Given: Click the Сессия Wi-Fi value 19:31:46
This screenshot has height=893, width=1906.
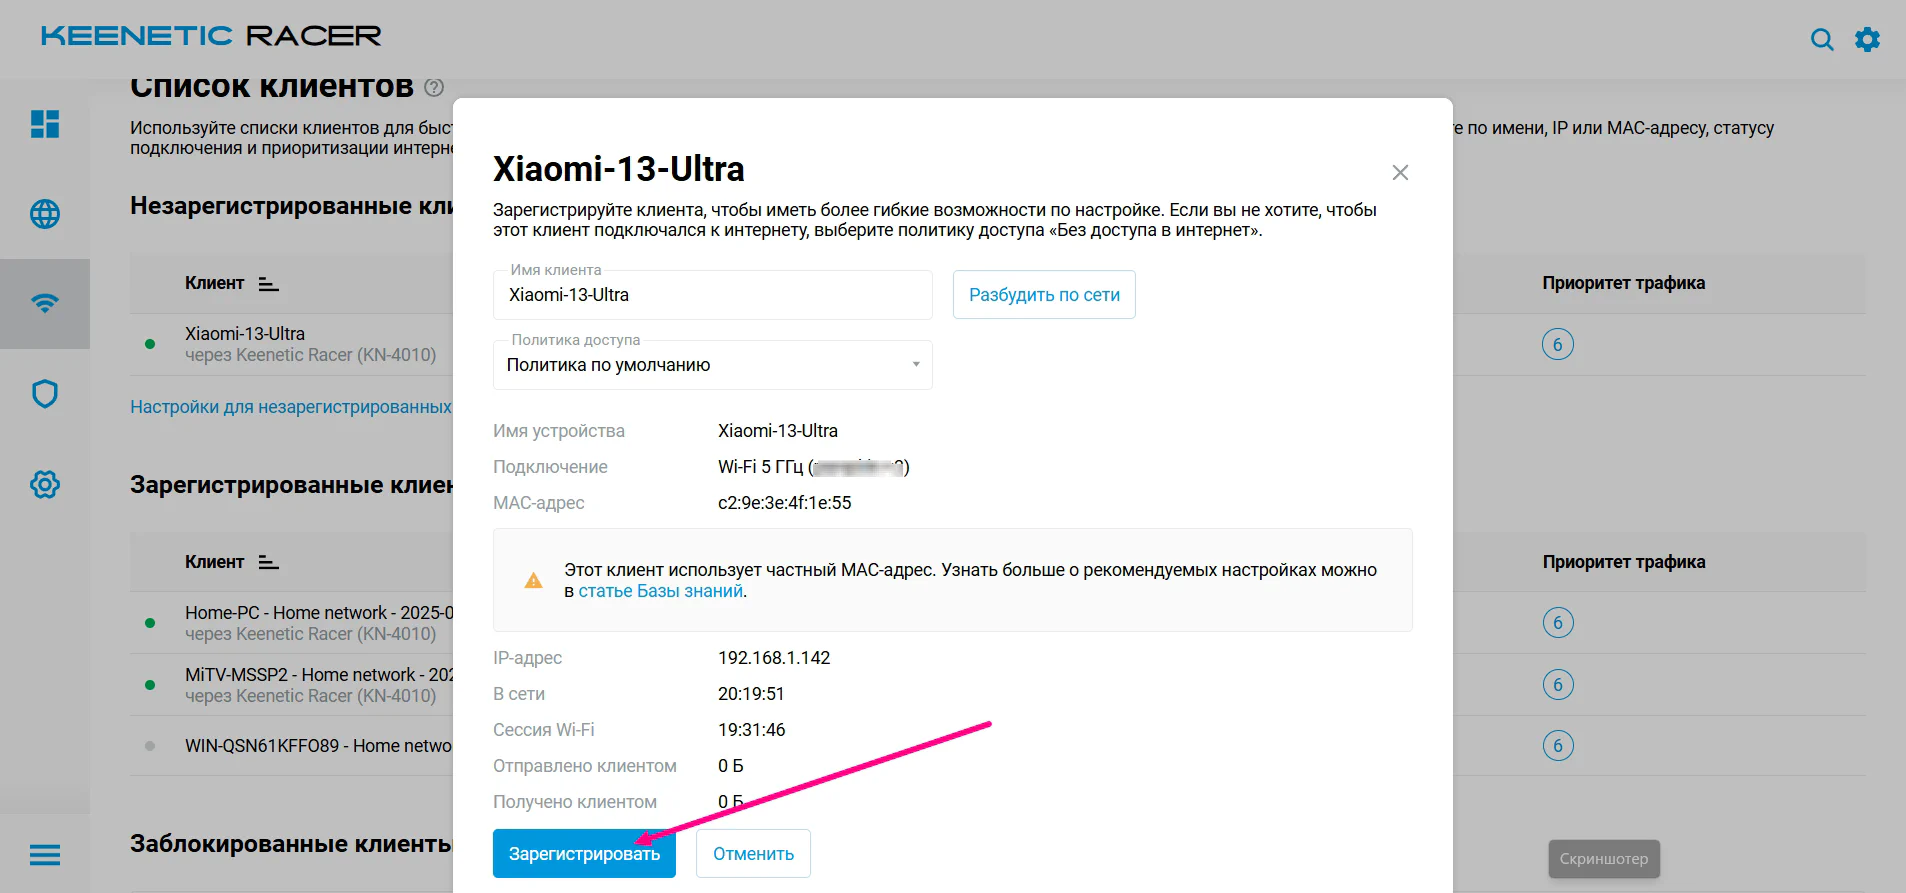Looking at the screenshot, I should (752, 730).
